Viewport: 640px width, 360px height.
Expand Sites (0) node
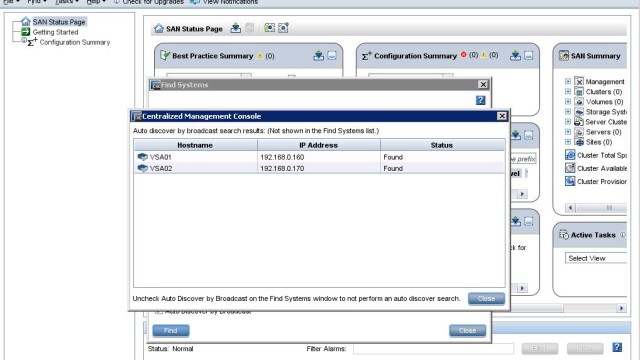pyautogui.click(x=568, y=142)
